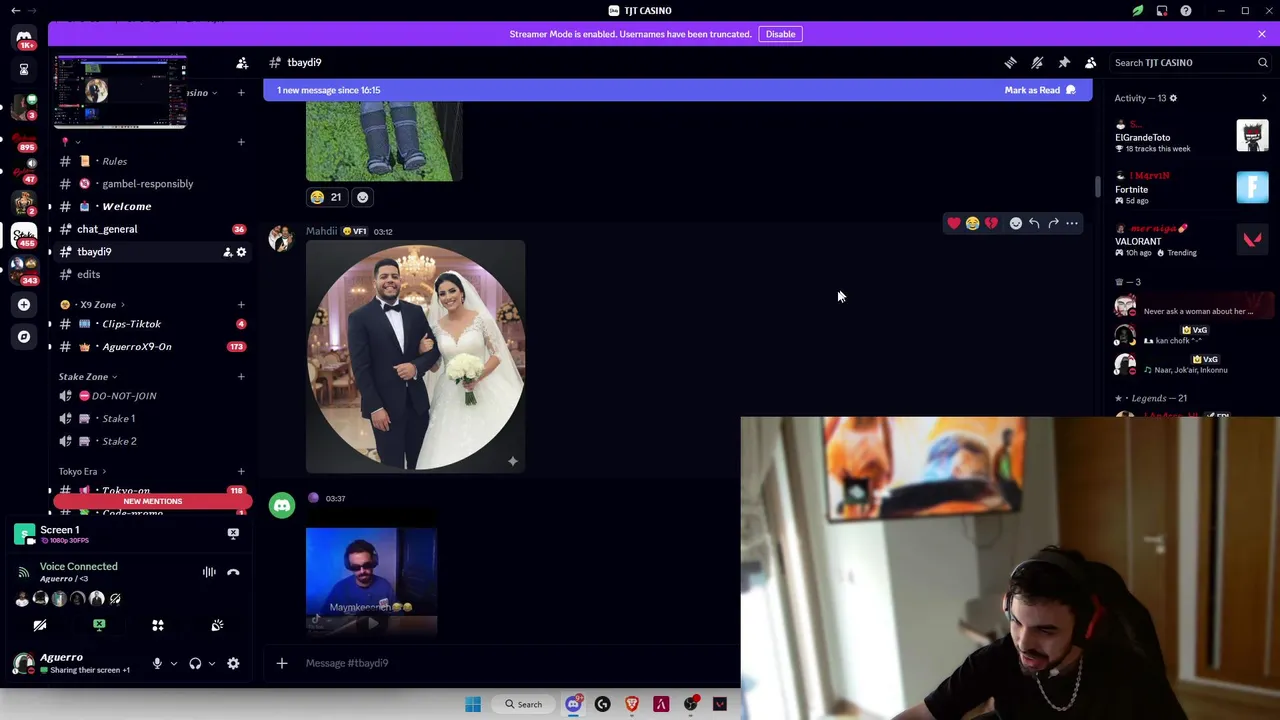Image resolution: width=1280 pixels, height=720 pixels.
Task: Click the search magnifier icon
Action: click(1262, 62)
